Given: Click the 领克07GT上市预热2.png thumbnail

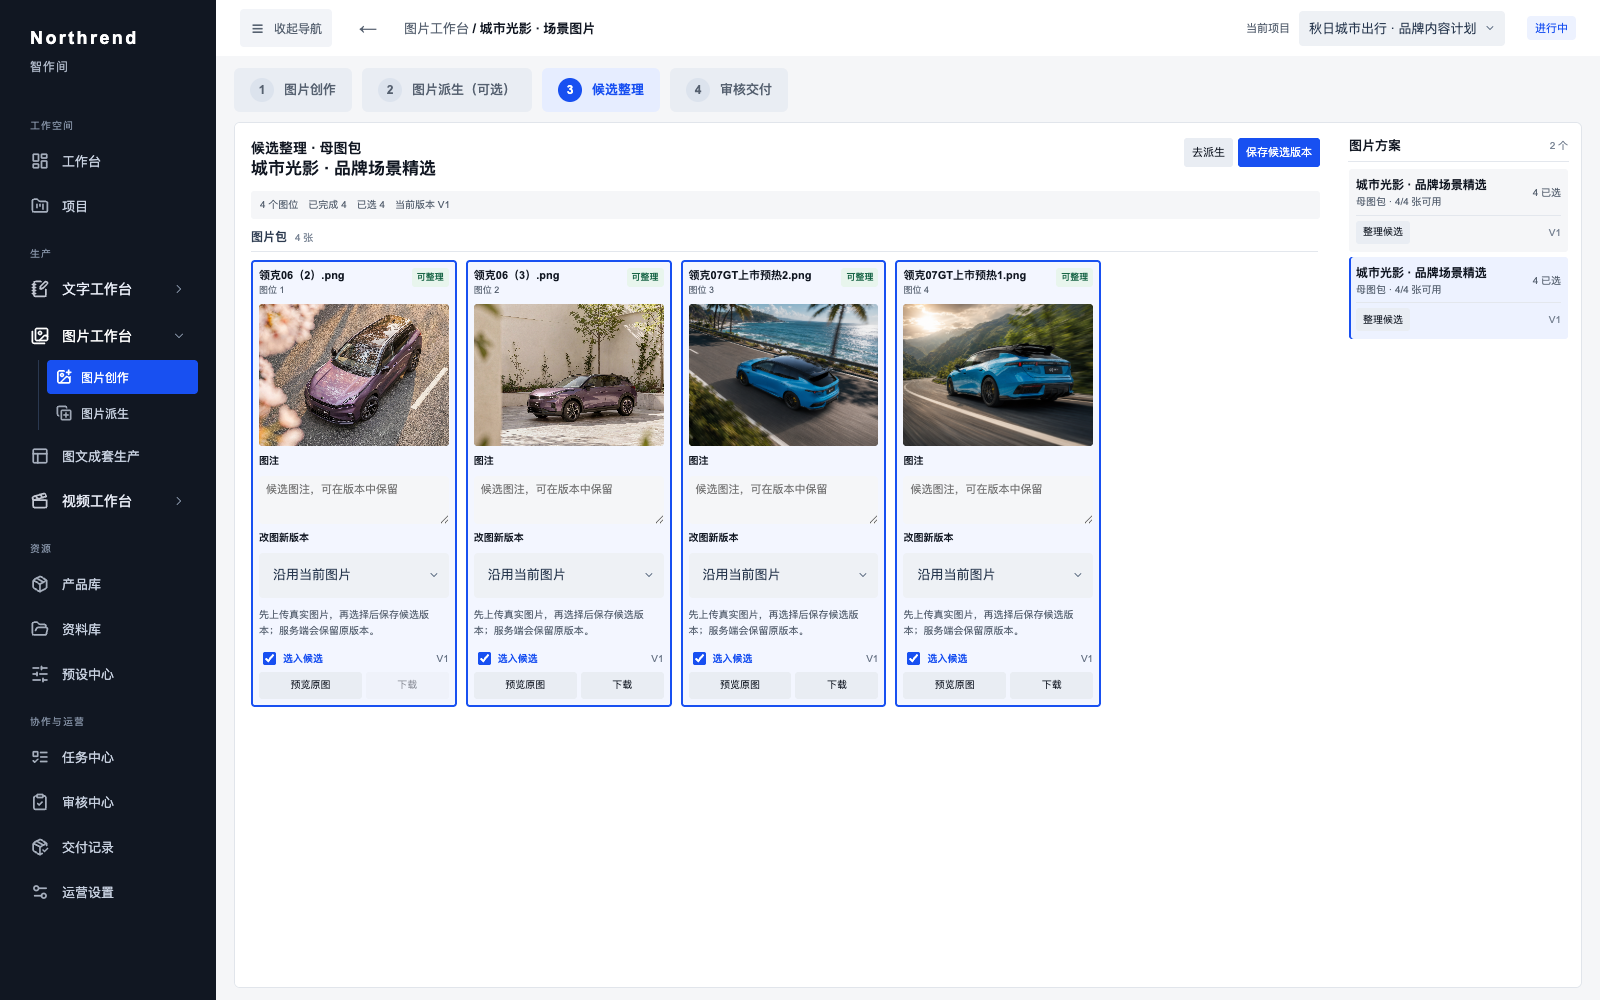Looking at the screenshot, I should pos(783,375).
